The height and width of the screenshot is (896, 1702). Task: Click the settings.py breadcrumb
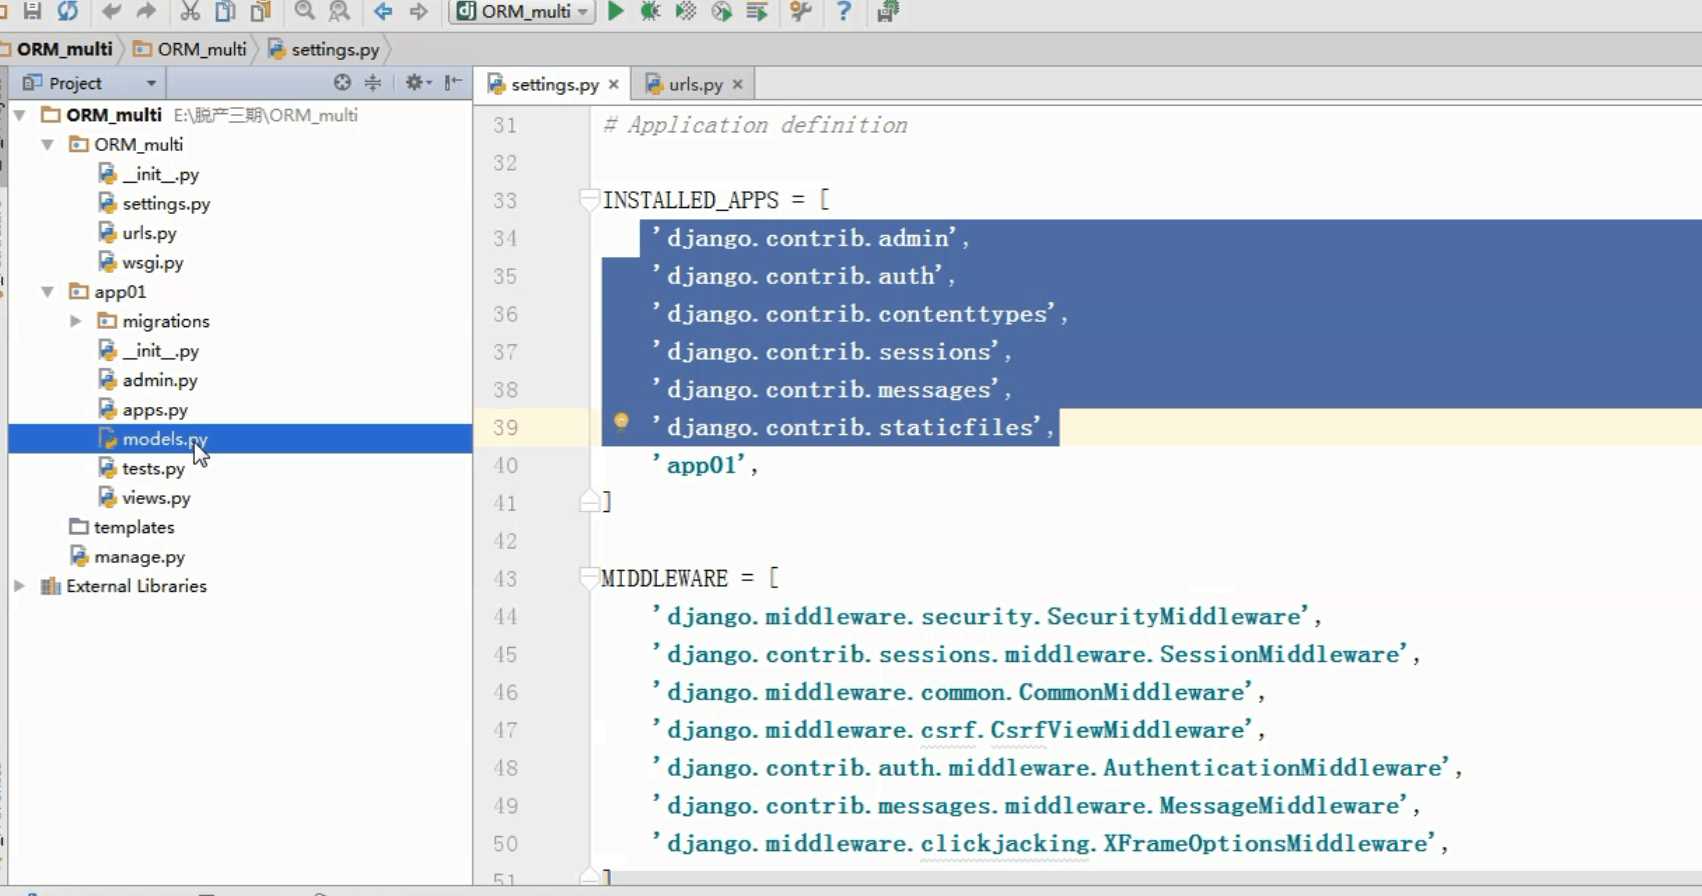coord(325,49)
